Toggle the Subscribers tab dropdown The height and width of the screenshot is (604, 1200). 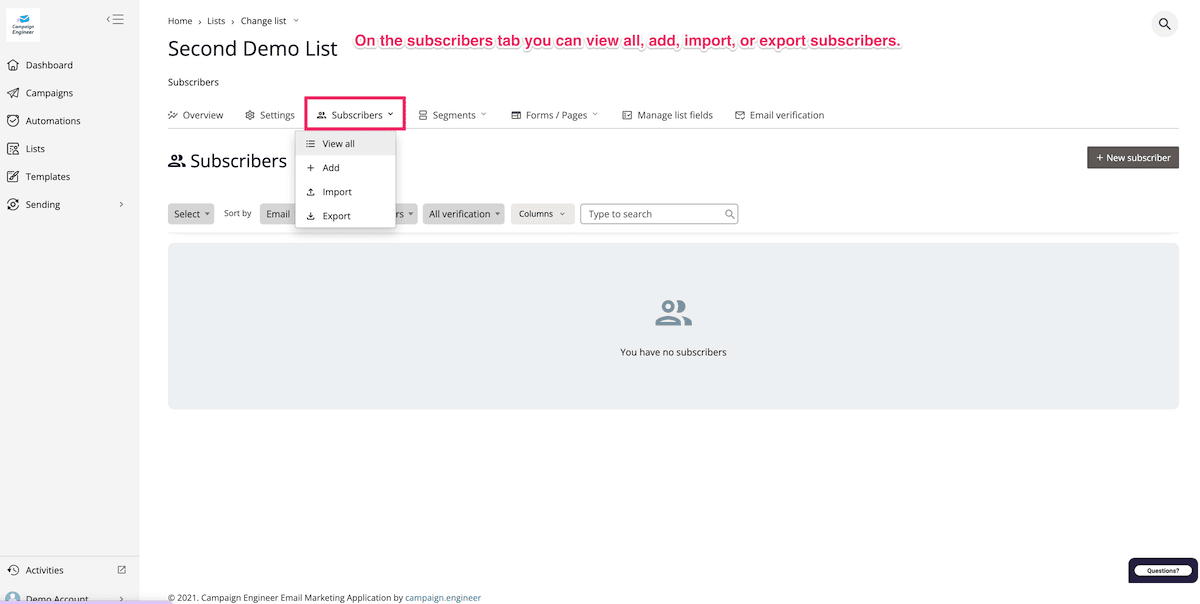[355, 115]
